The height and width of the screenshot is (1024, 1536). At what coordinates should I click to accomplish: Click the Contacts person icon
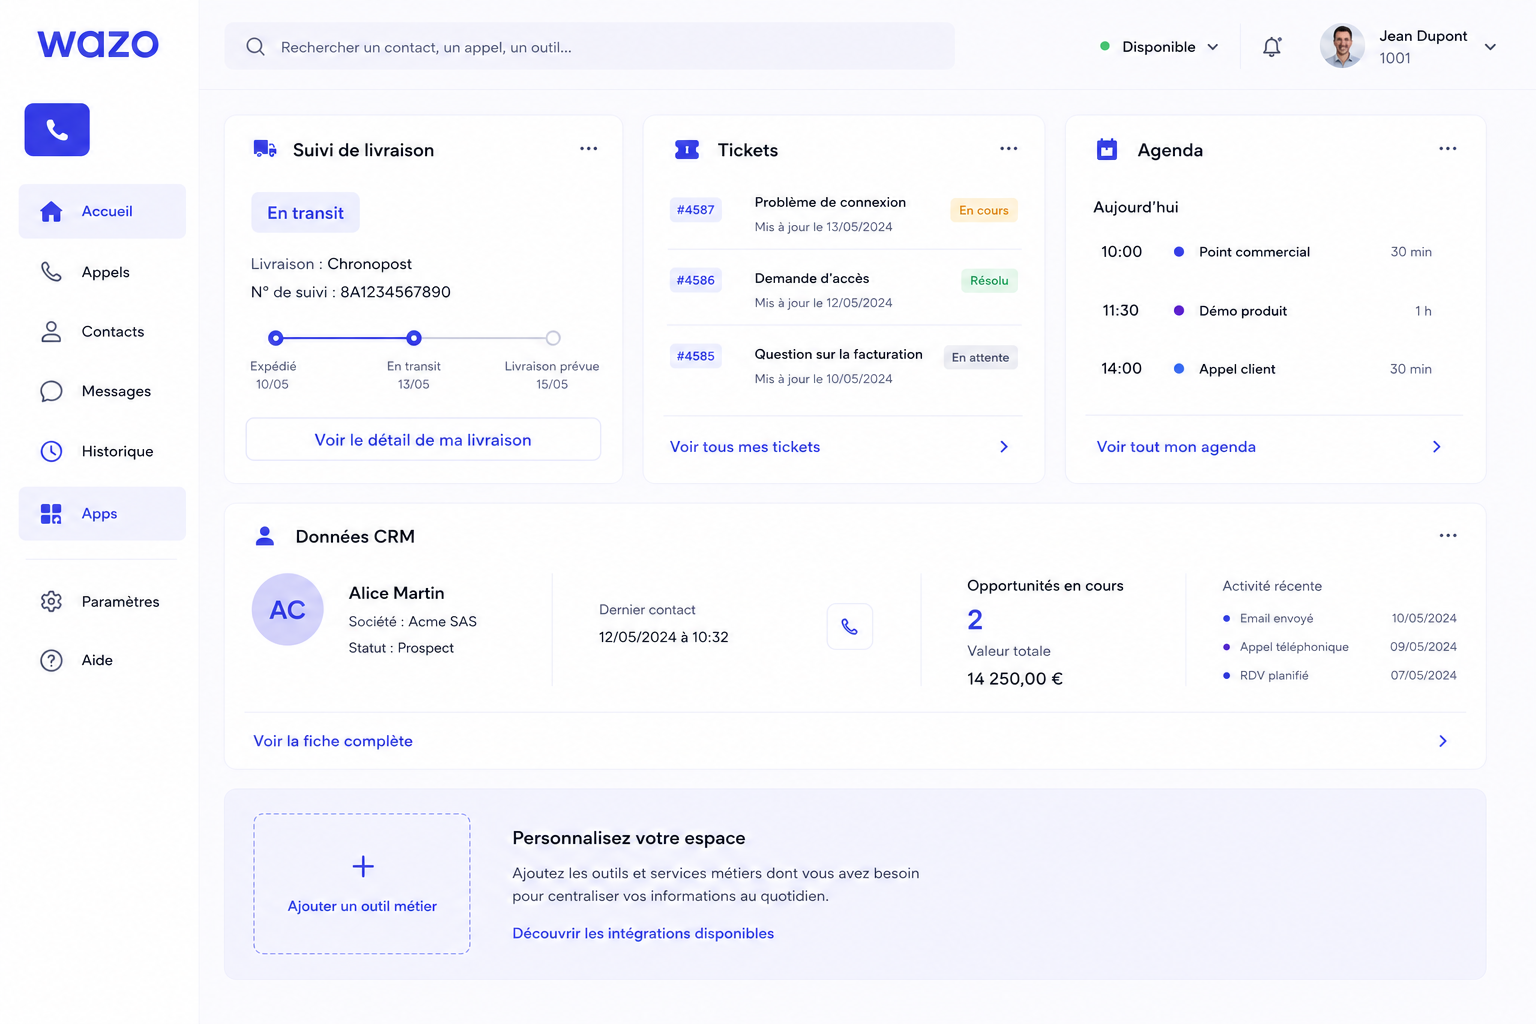[51, 332]
